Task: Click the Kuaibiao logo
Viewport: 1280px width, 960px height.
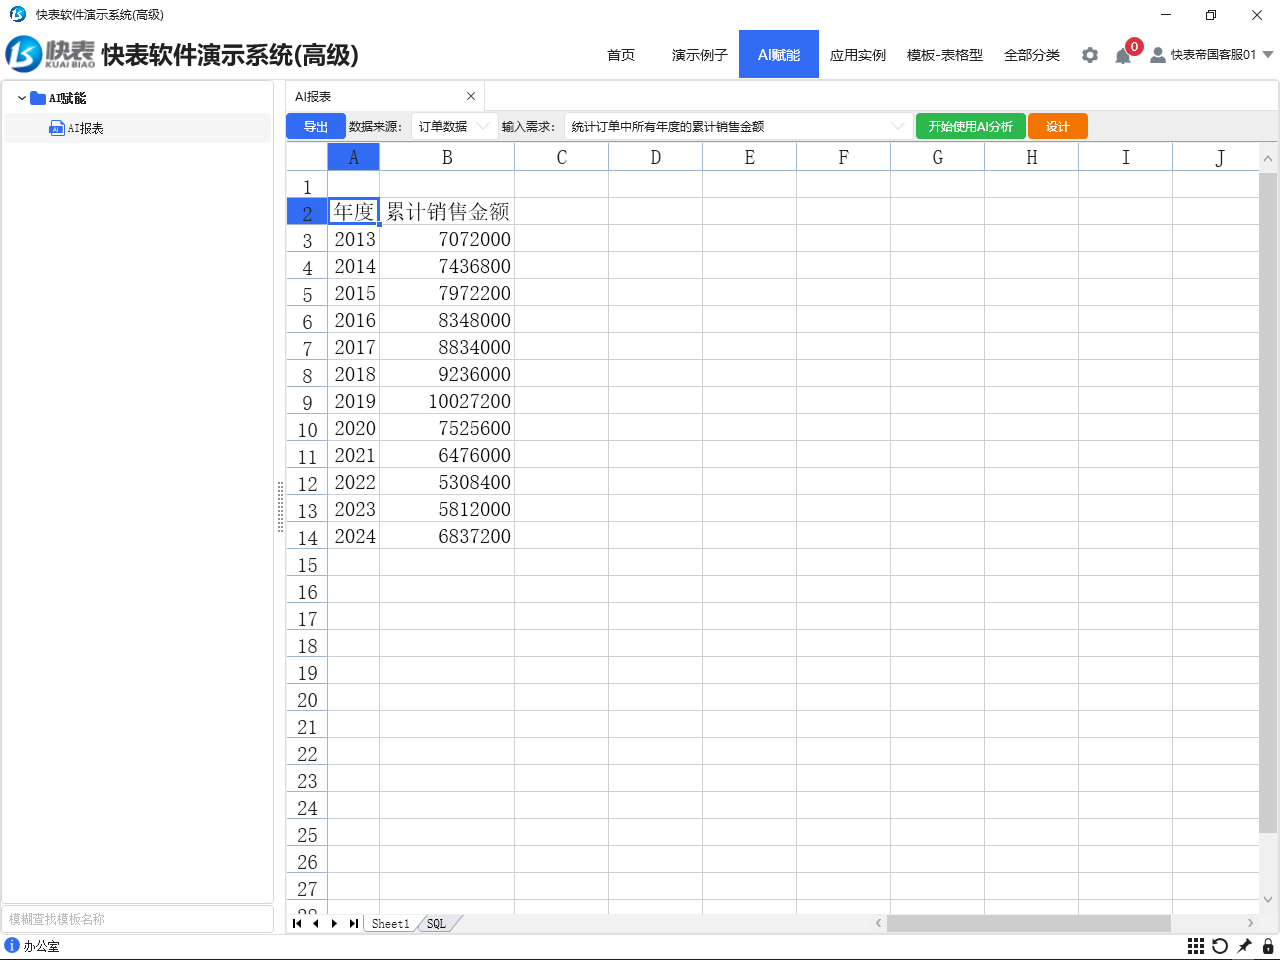Action: pyautogui.click(x=50, y=54)
